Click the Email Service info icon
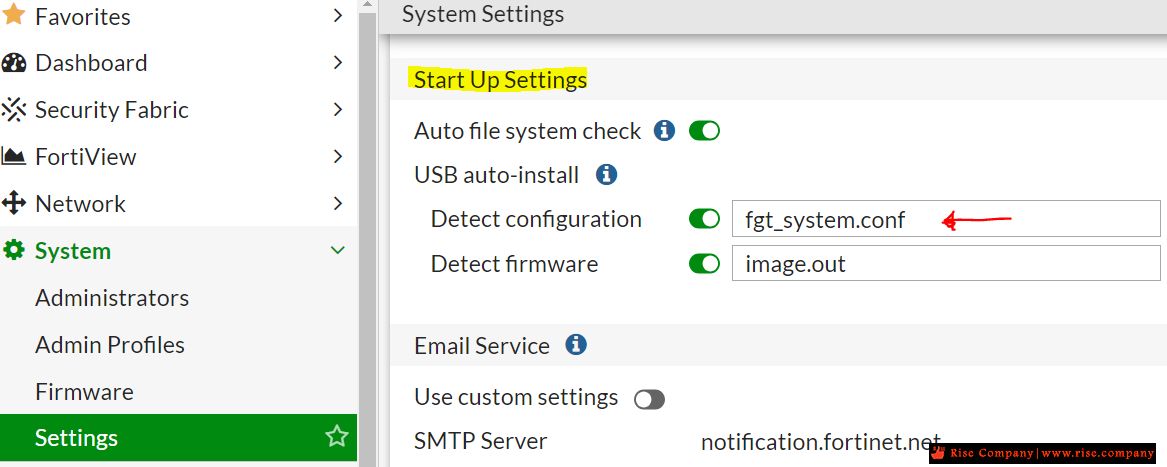Viewport: 1167px width, 467px height. click(x=576, y=345)
